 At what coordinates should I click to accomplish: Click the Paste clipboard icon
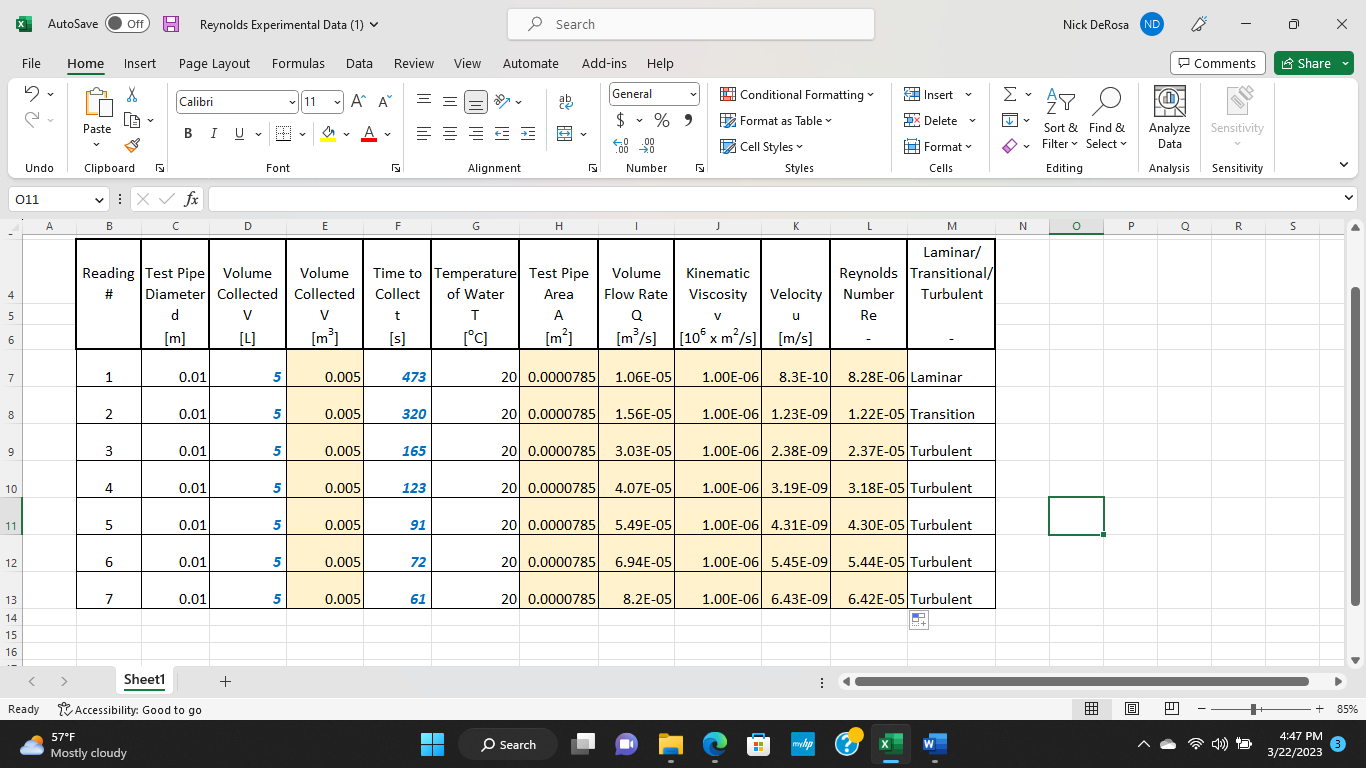97,104
